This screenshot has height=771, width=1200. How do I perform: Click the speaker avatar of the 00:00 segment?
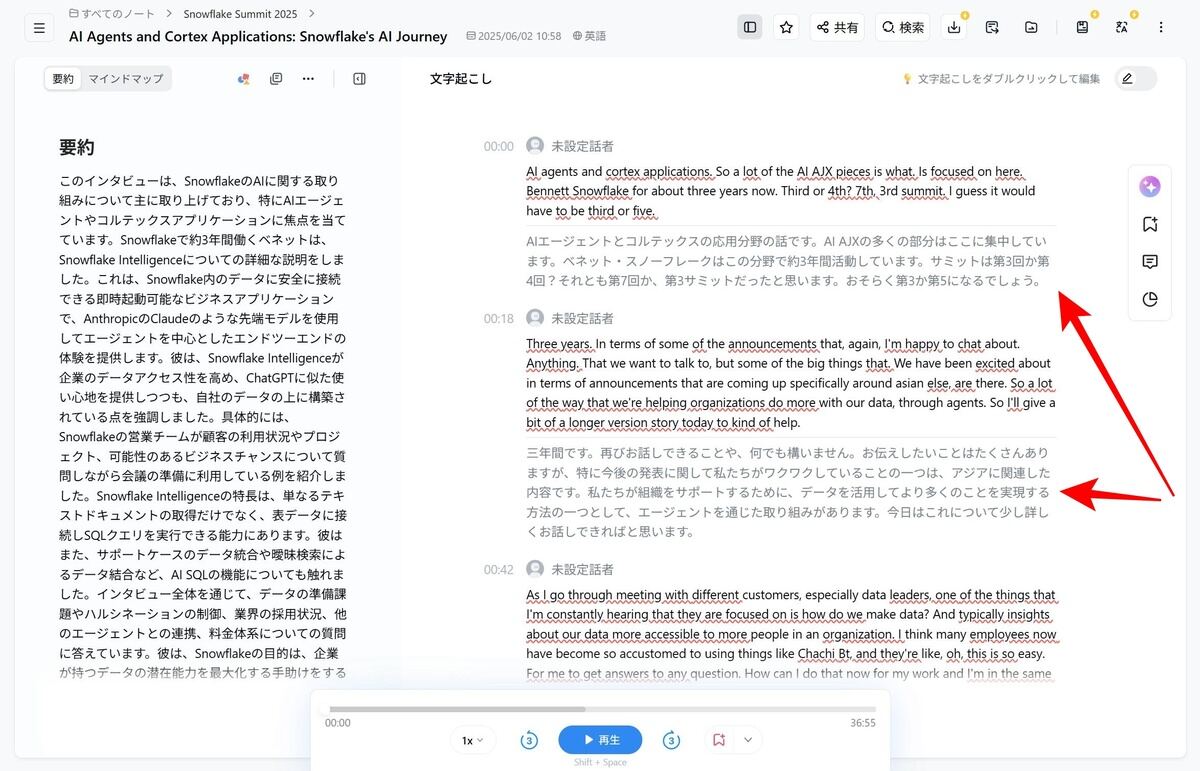tap(535, 146)
